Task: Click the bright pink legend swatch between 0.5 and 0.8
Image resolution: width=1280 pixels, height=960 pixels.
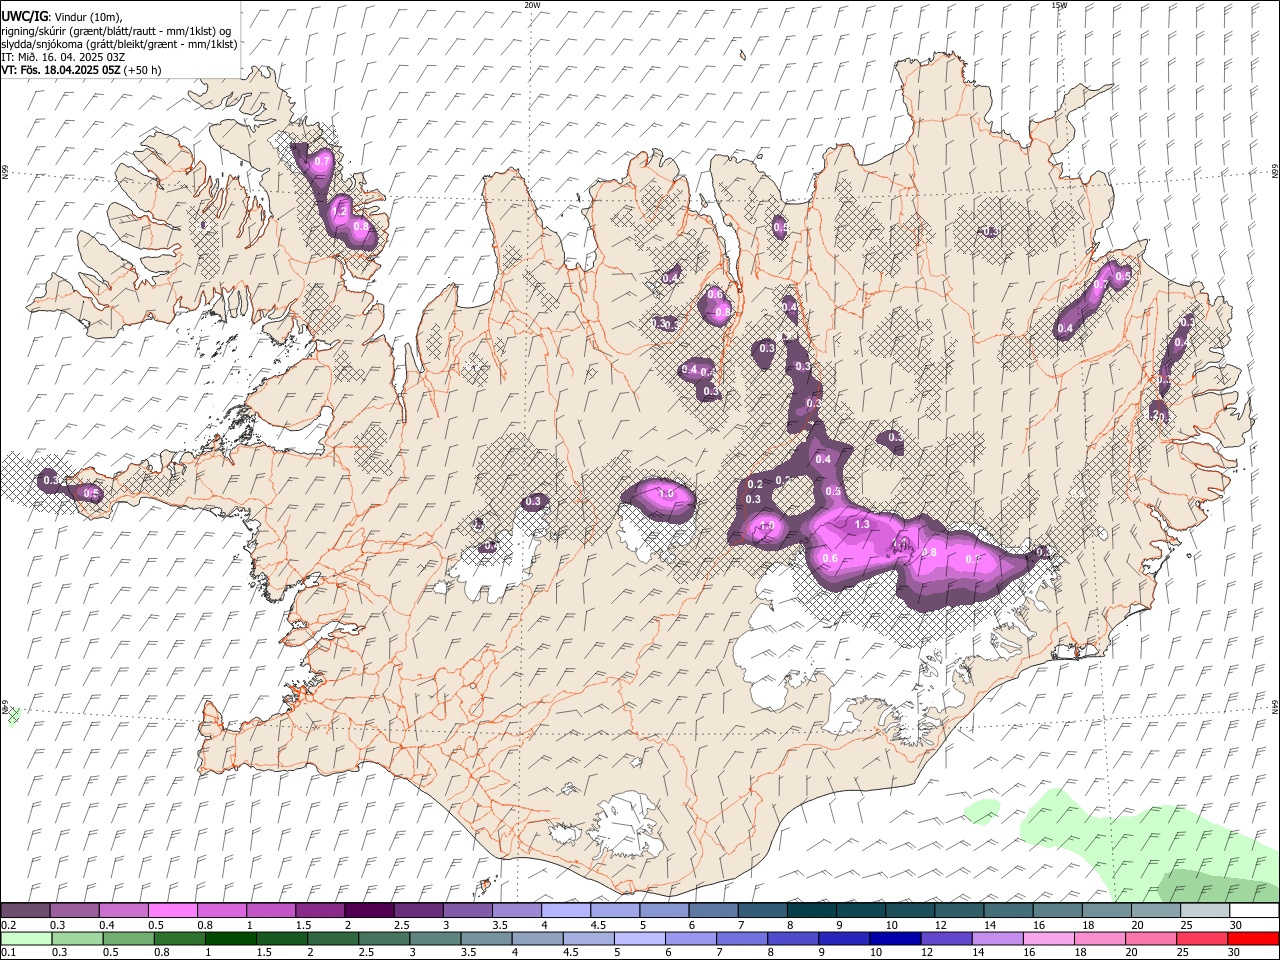Action: point(172,911)
